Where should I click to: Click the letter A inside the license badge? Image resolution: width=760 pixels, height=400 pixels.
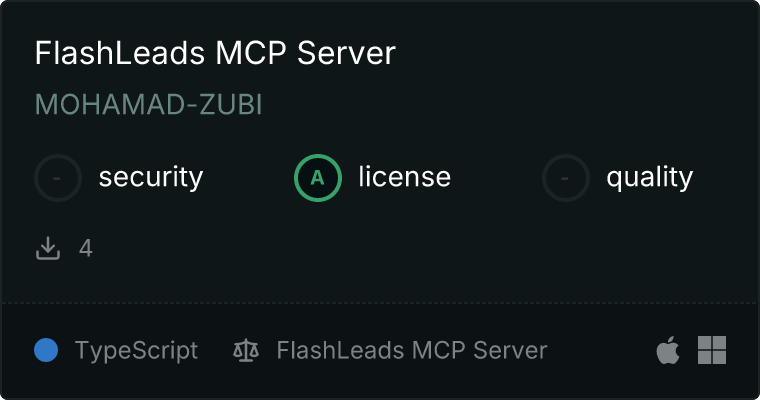coord(317,178)
